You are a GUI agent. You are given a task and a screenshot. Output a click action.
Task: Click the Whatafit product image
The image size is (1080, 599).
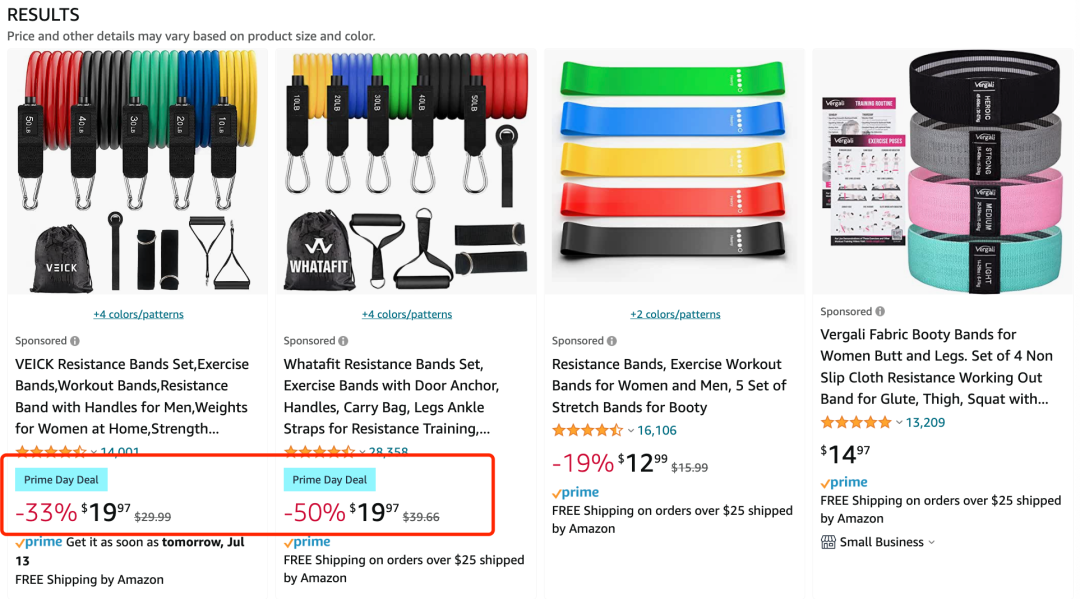406,172
